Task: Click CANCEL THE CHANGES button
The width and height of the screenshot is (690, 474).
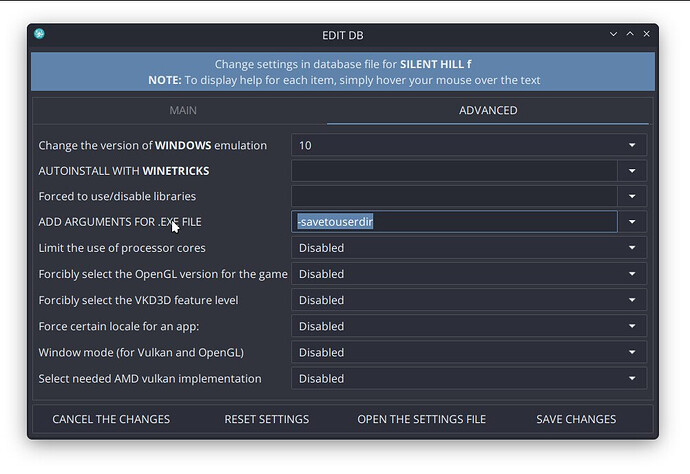Action: 111,419
